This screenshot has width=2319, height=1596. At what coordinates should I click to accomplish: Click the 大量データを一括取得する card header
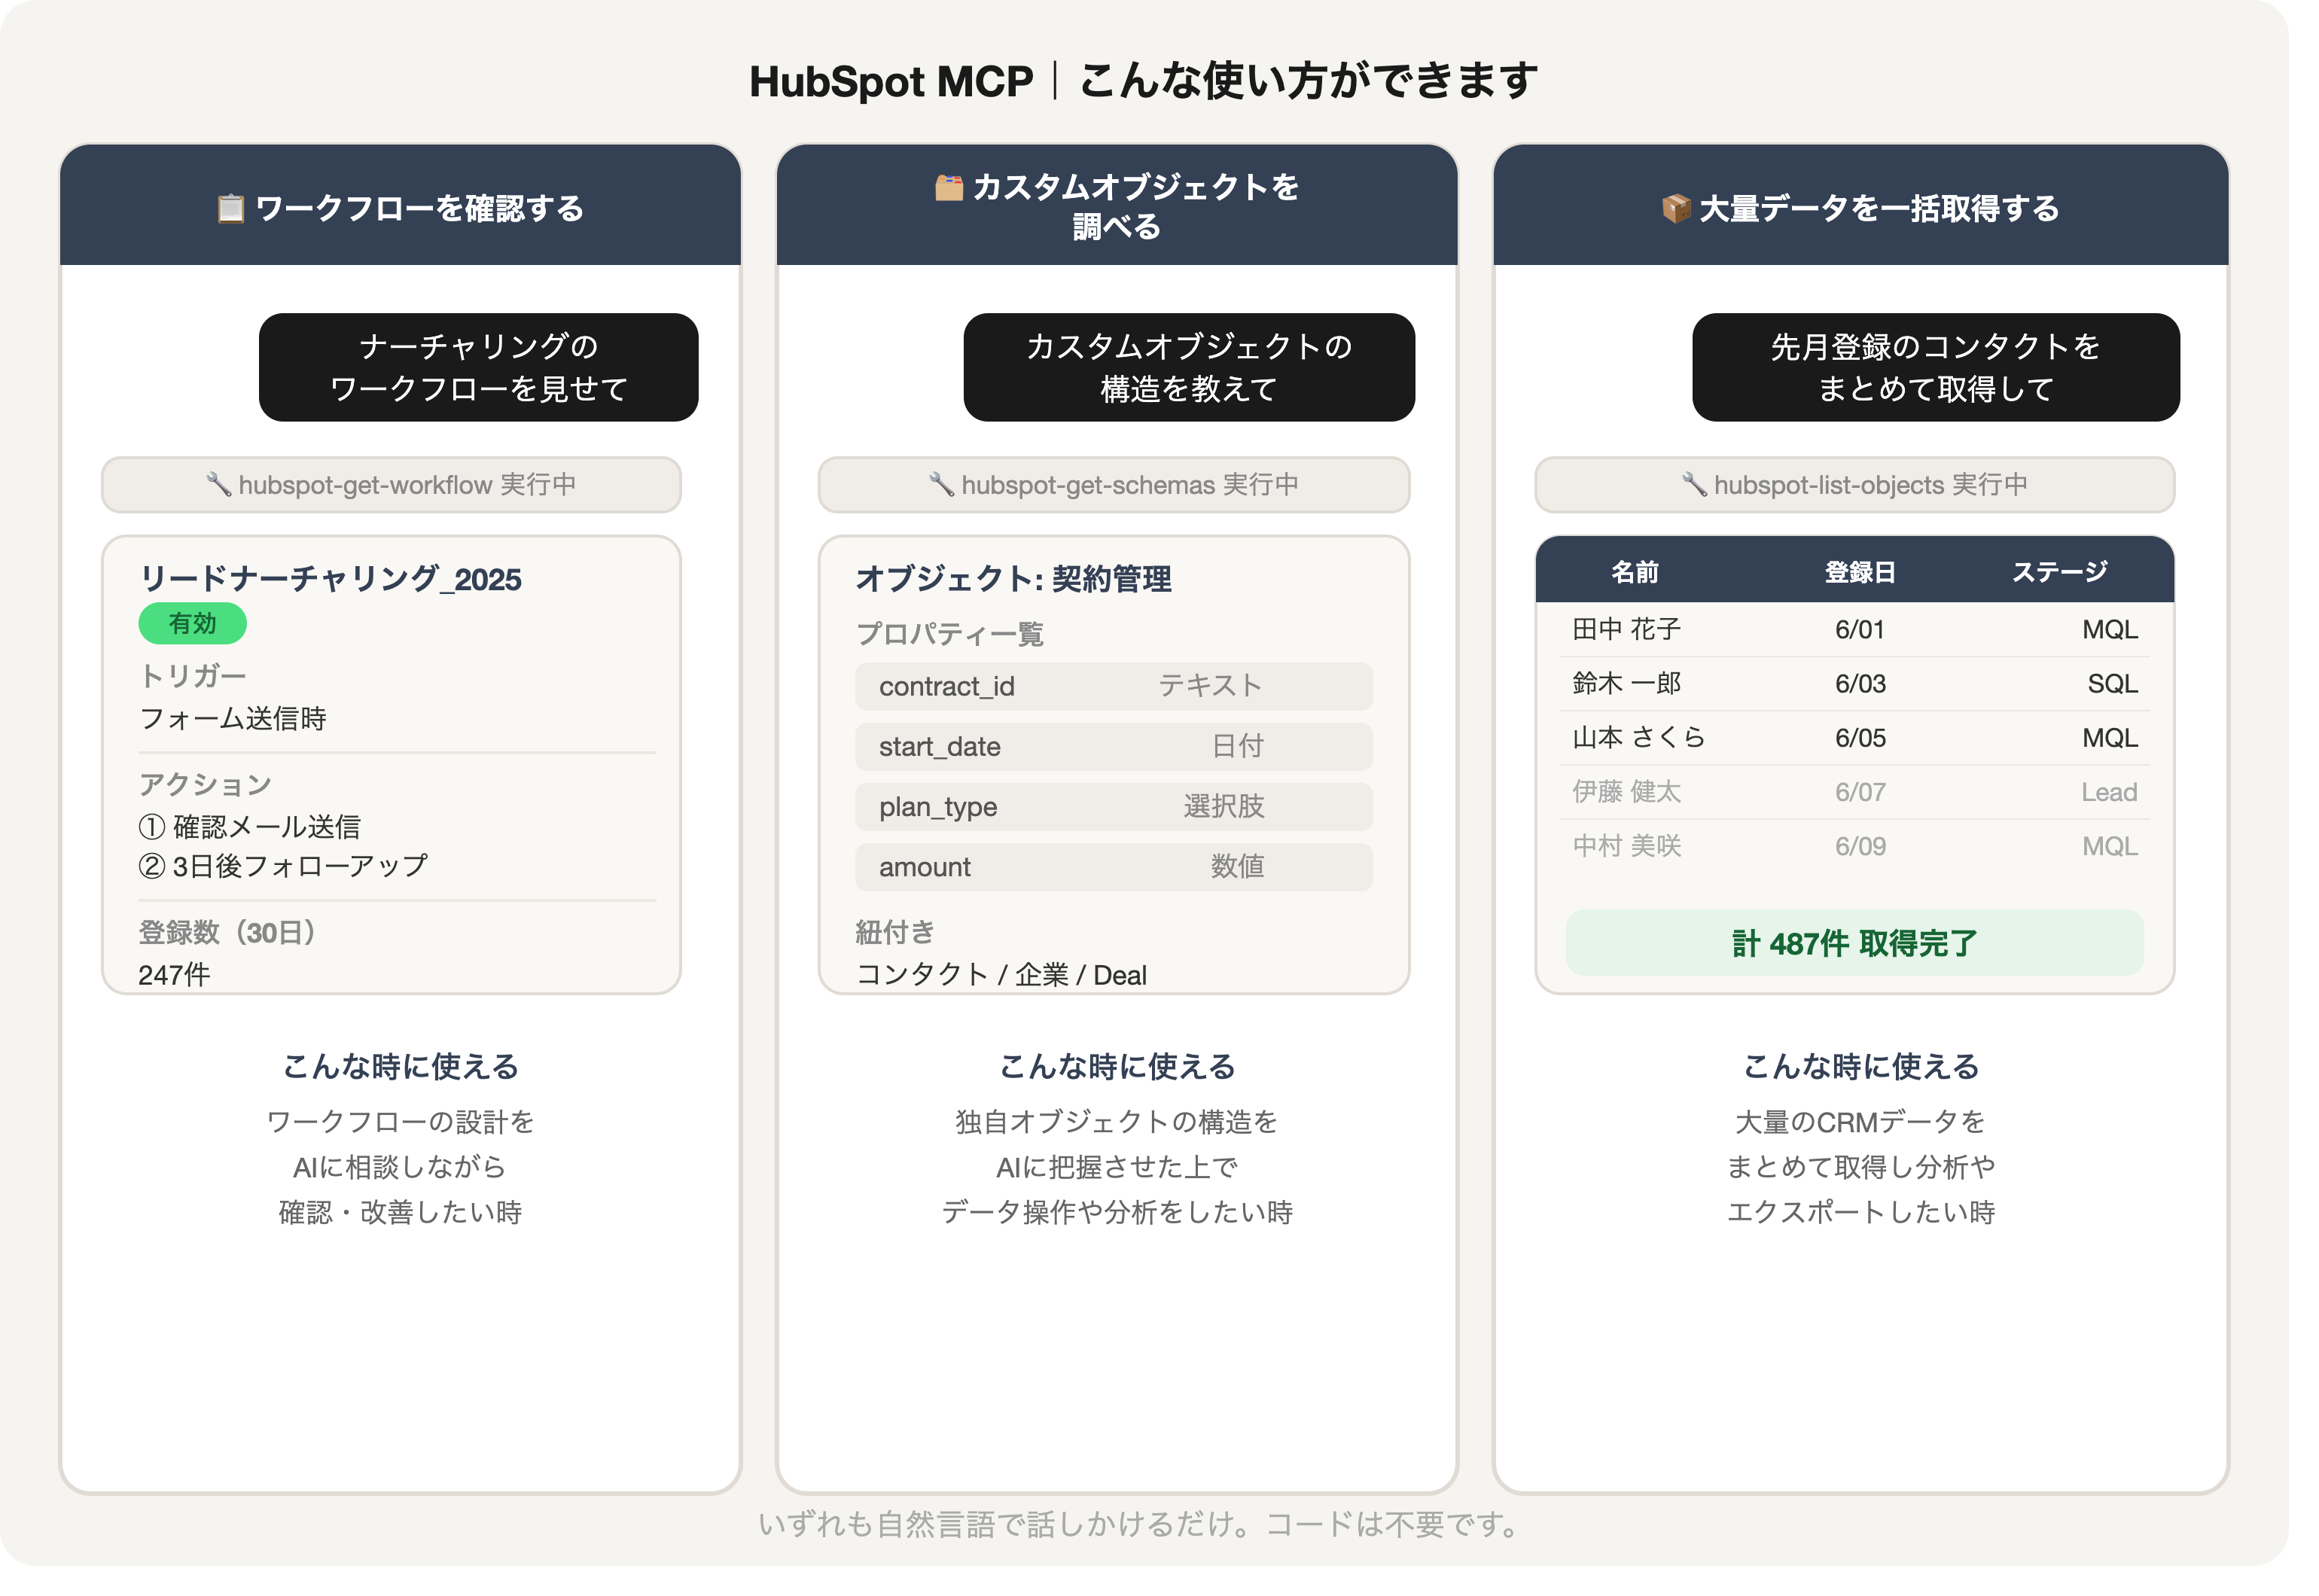coord(1860,205)
